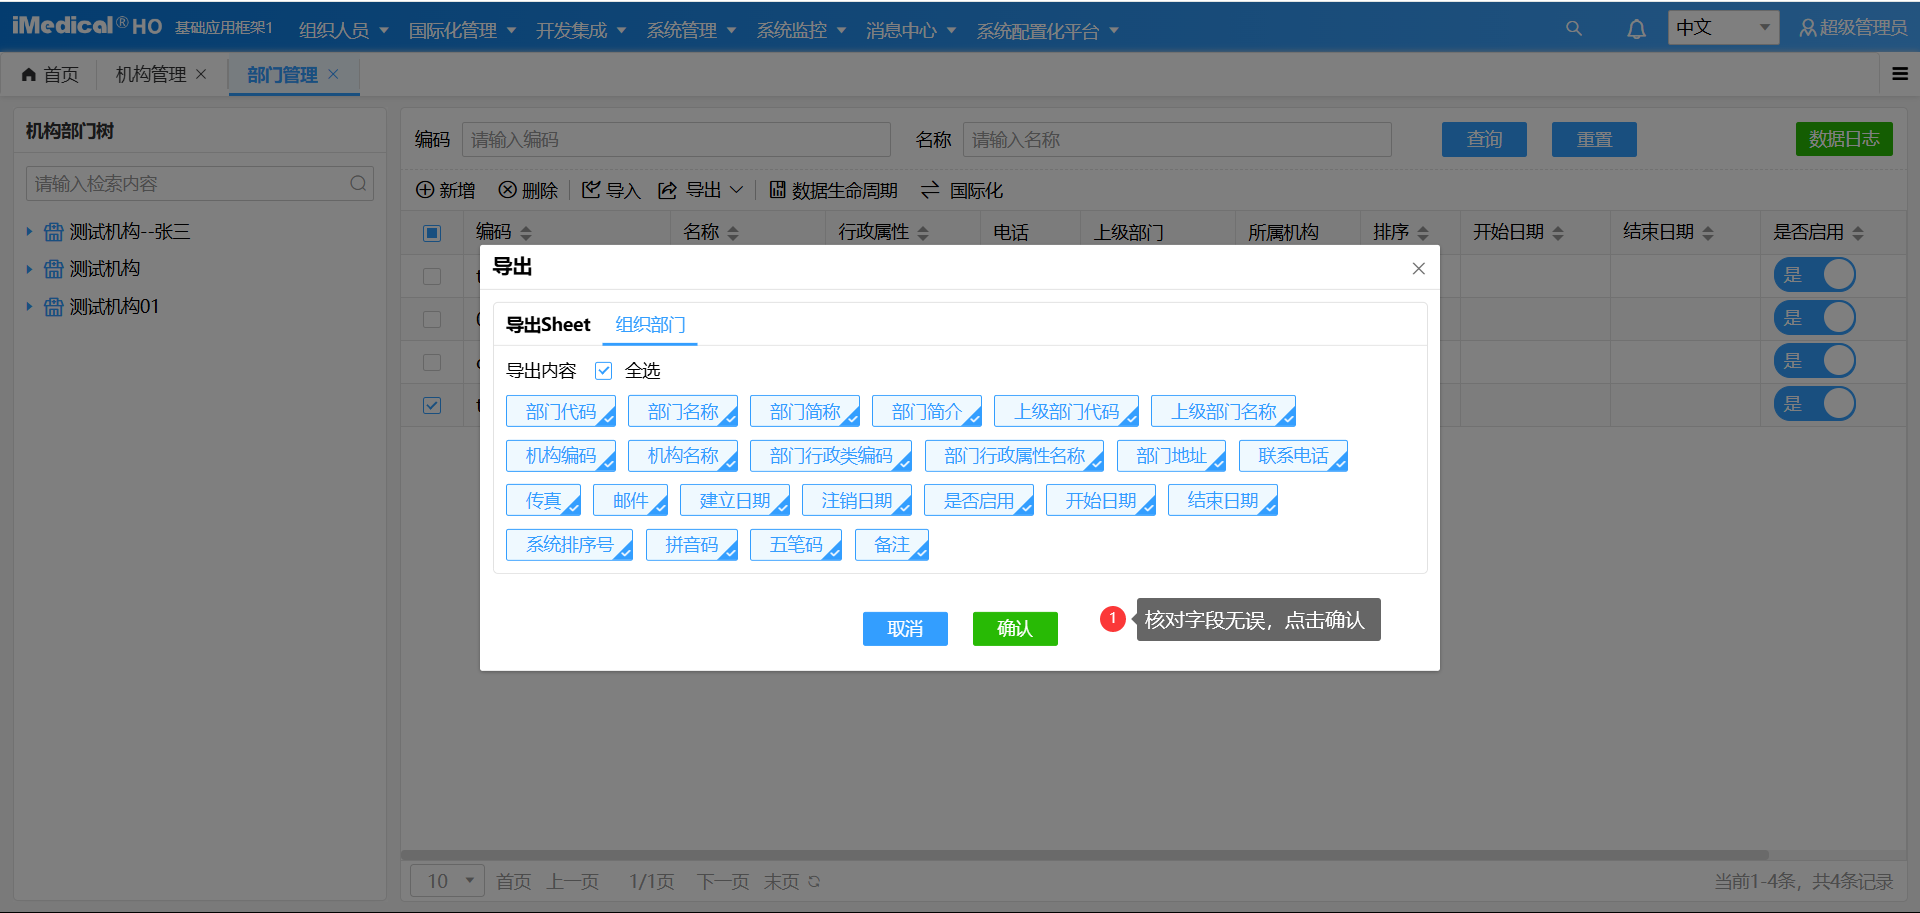
Task: Click the refresh icon beside 末页
Action: click(814, 881)
